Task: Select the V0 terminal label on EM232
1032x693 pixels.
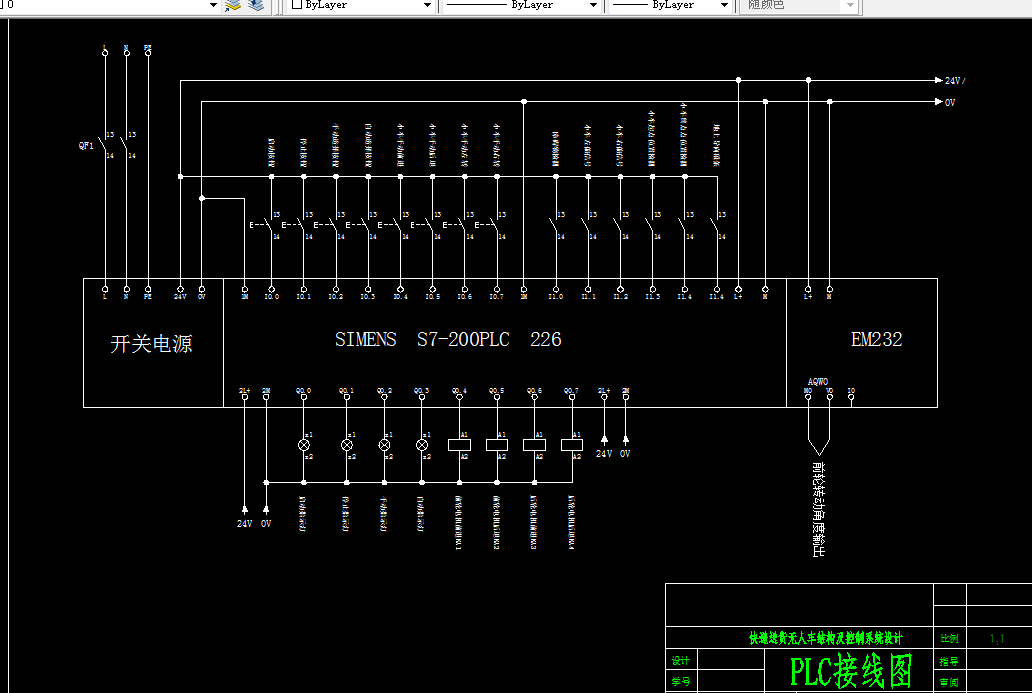Action: pyautogui.click(x=829, y=390)
